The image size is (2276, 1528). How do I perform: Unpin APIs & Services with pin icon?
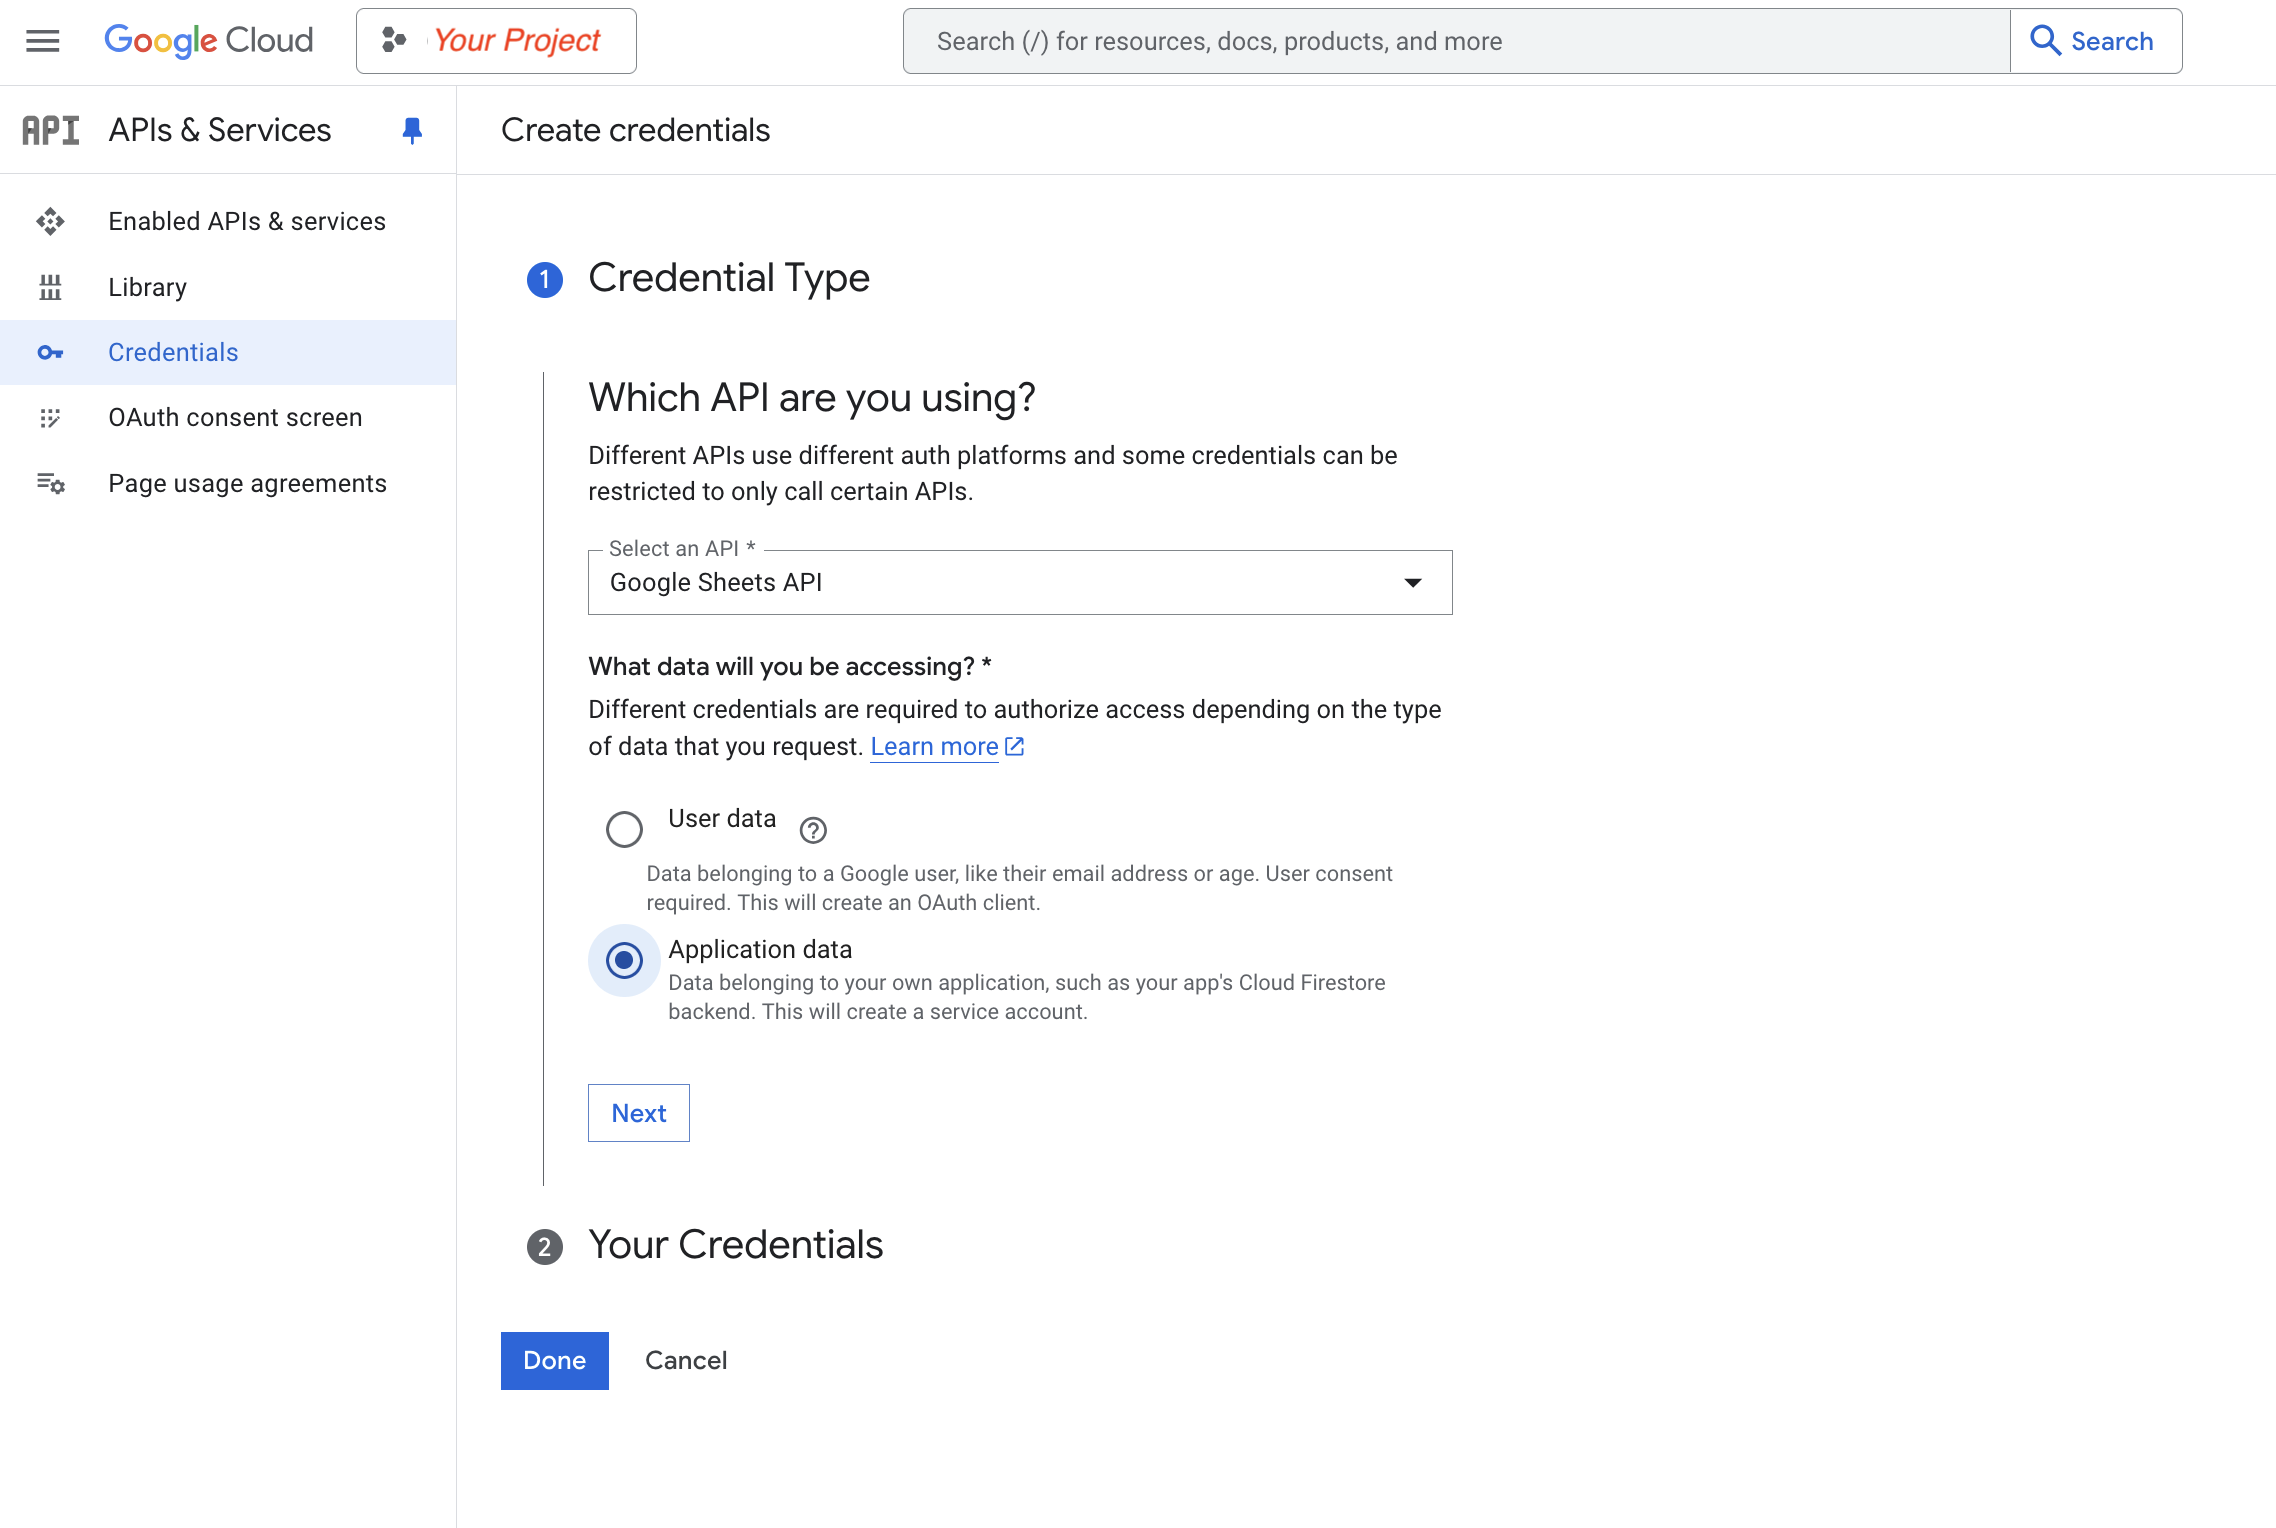click(x=412, y=131)
